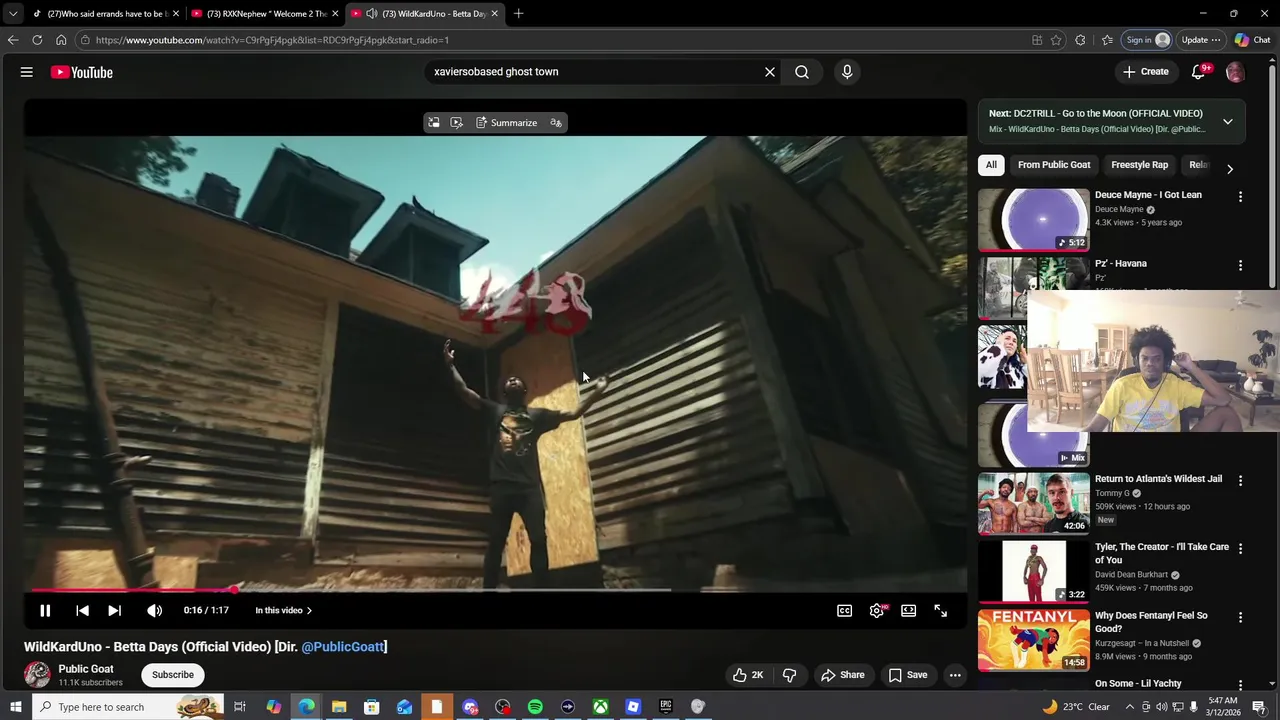Open options for Deuce Mayne - I Got Lean
The image size is (1280, 720).
pos(1240,197)
